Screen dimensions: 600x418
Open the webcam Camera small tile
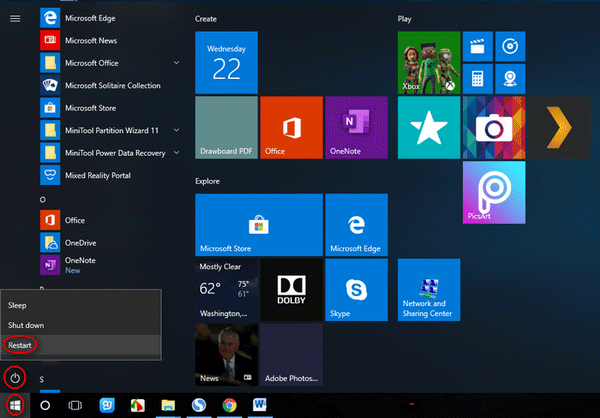click(x=510, y=79)
